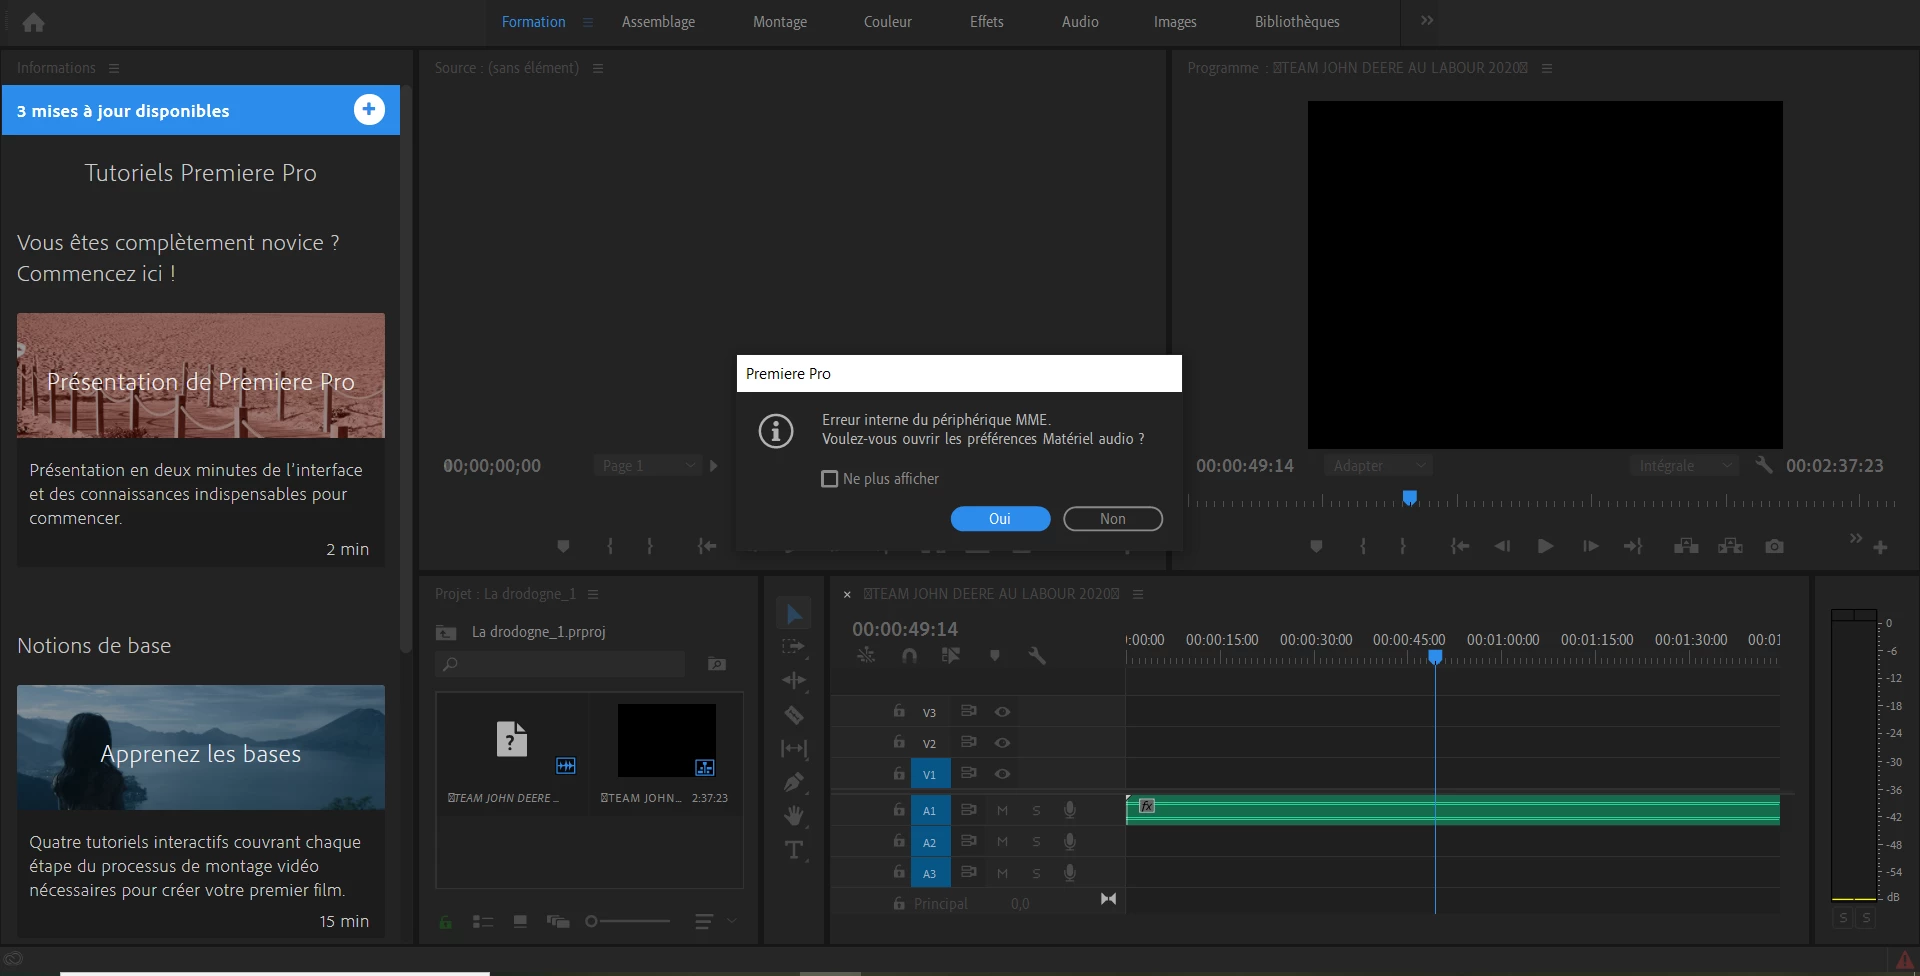The image size is (1920, 976).
Task: Switch to the Effets workspace
Action: 987,22
